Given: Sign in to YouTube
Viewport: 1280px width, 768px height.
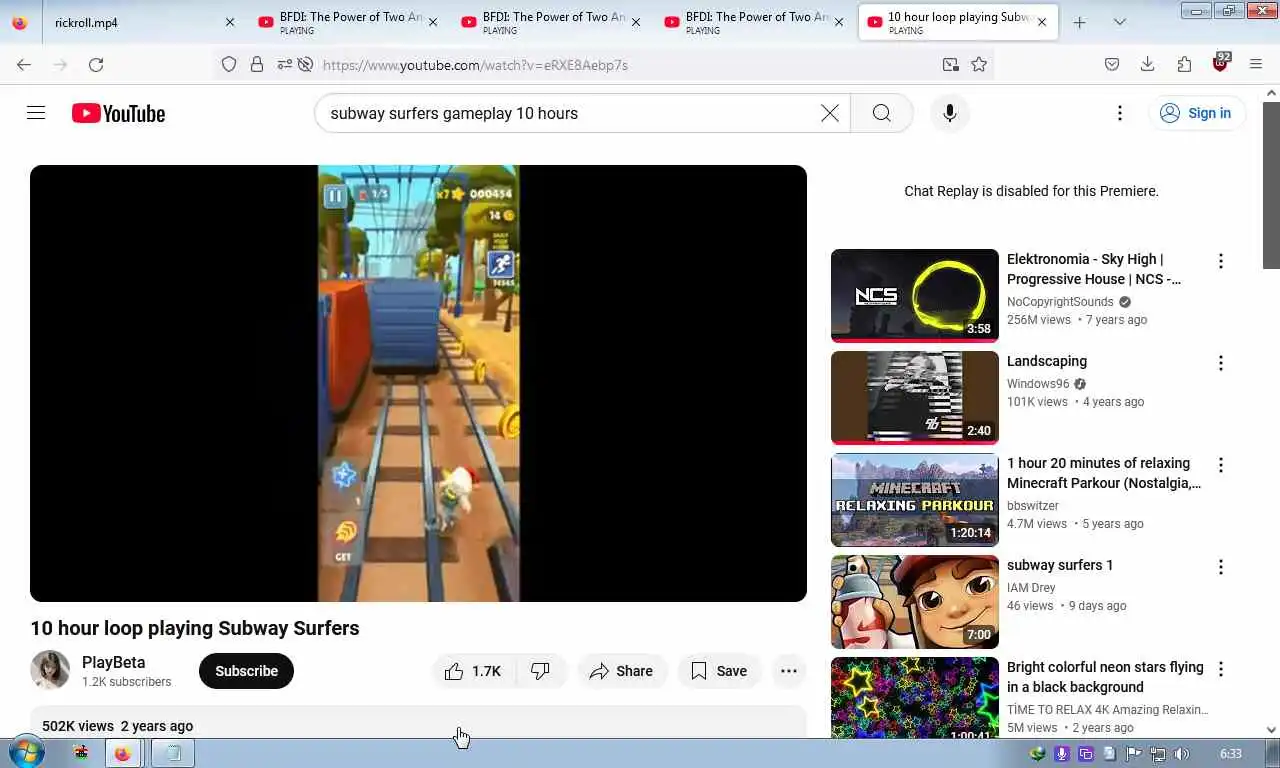Looking at the screenshot, I should (x=1196, y=113).
